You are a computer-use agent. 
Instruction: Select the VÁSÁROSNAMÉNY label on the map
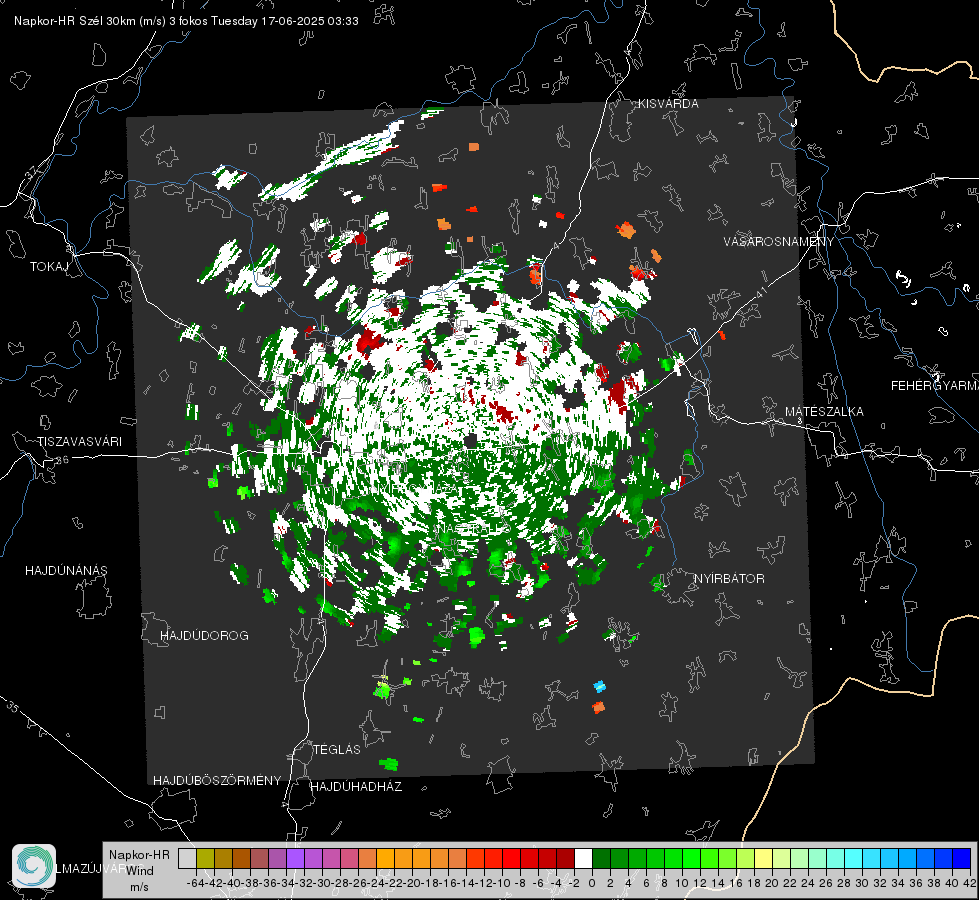point(779,242)
